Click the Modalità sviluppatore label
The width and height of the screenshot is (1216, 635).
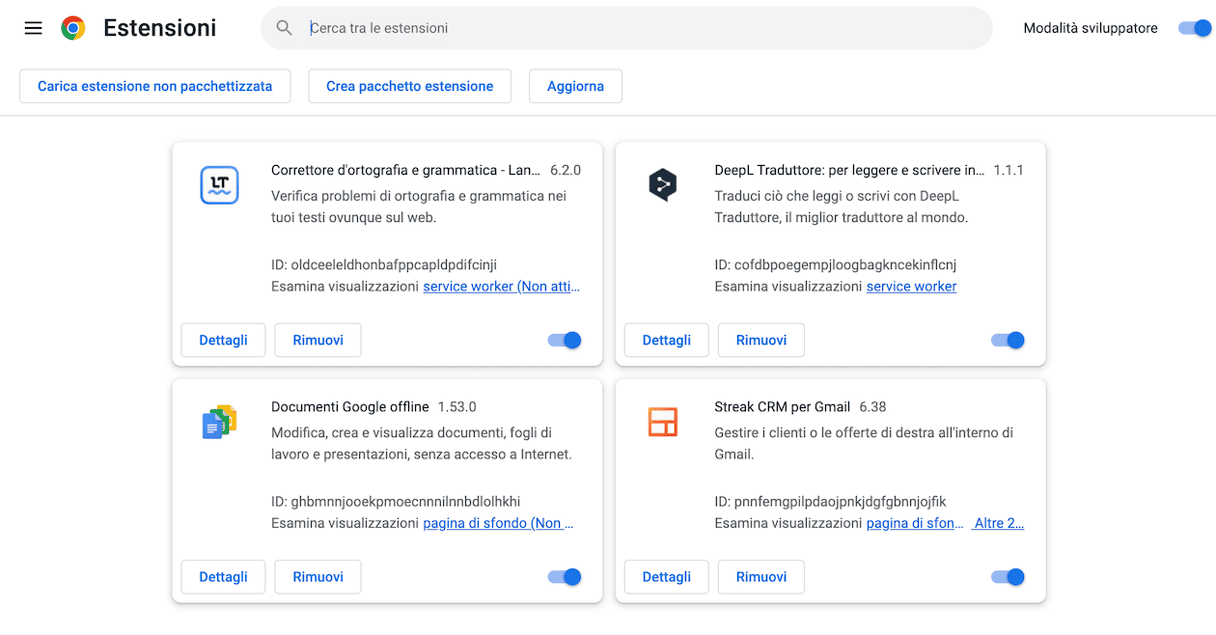point(1090,28)
